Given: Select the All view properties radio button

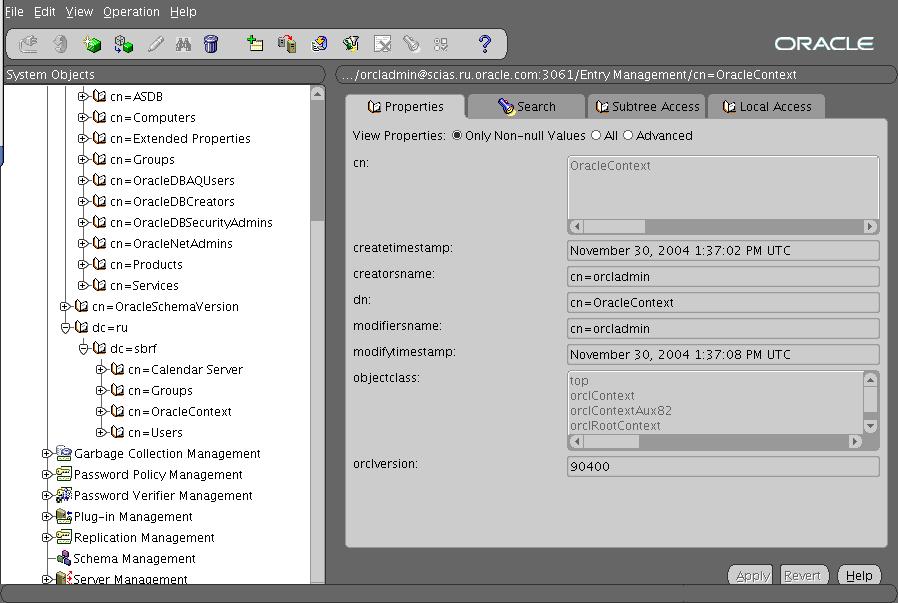Looking at the screenshot, I should 596,136.
